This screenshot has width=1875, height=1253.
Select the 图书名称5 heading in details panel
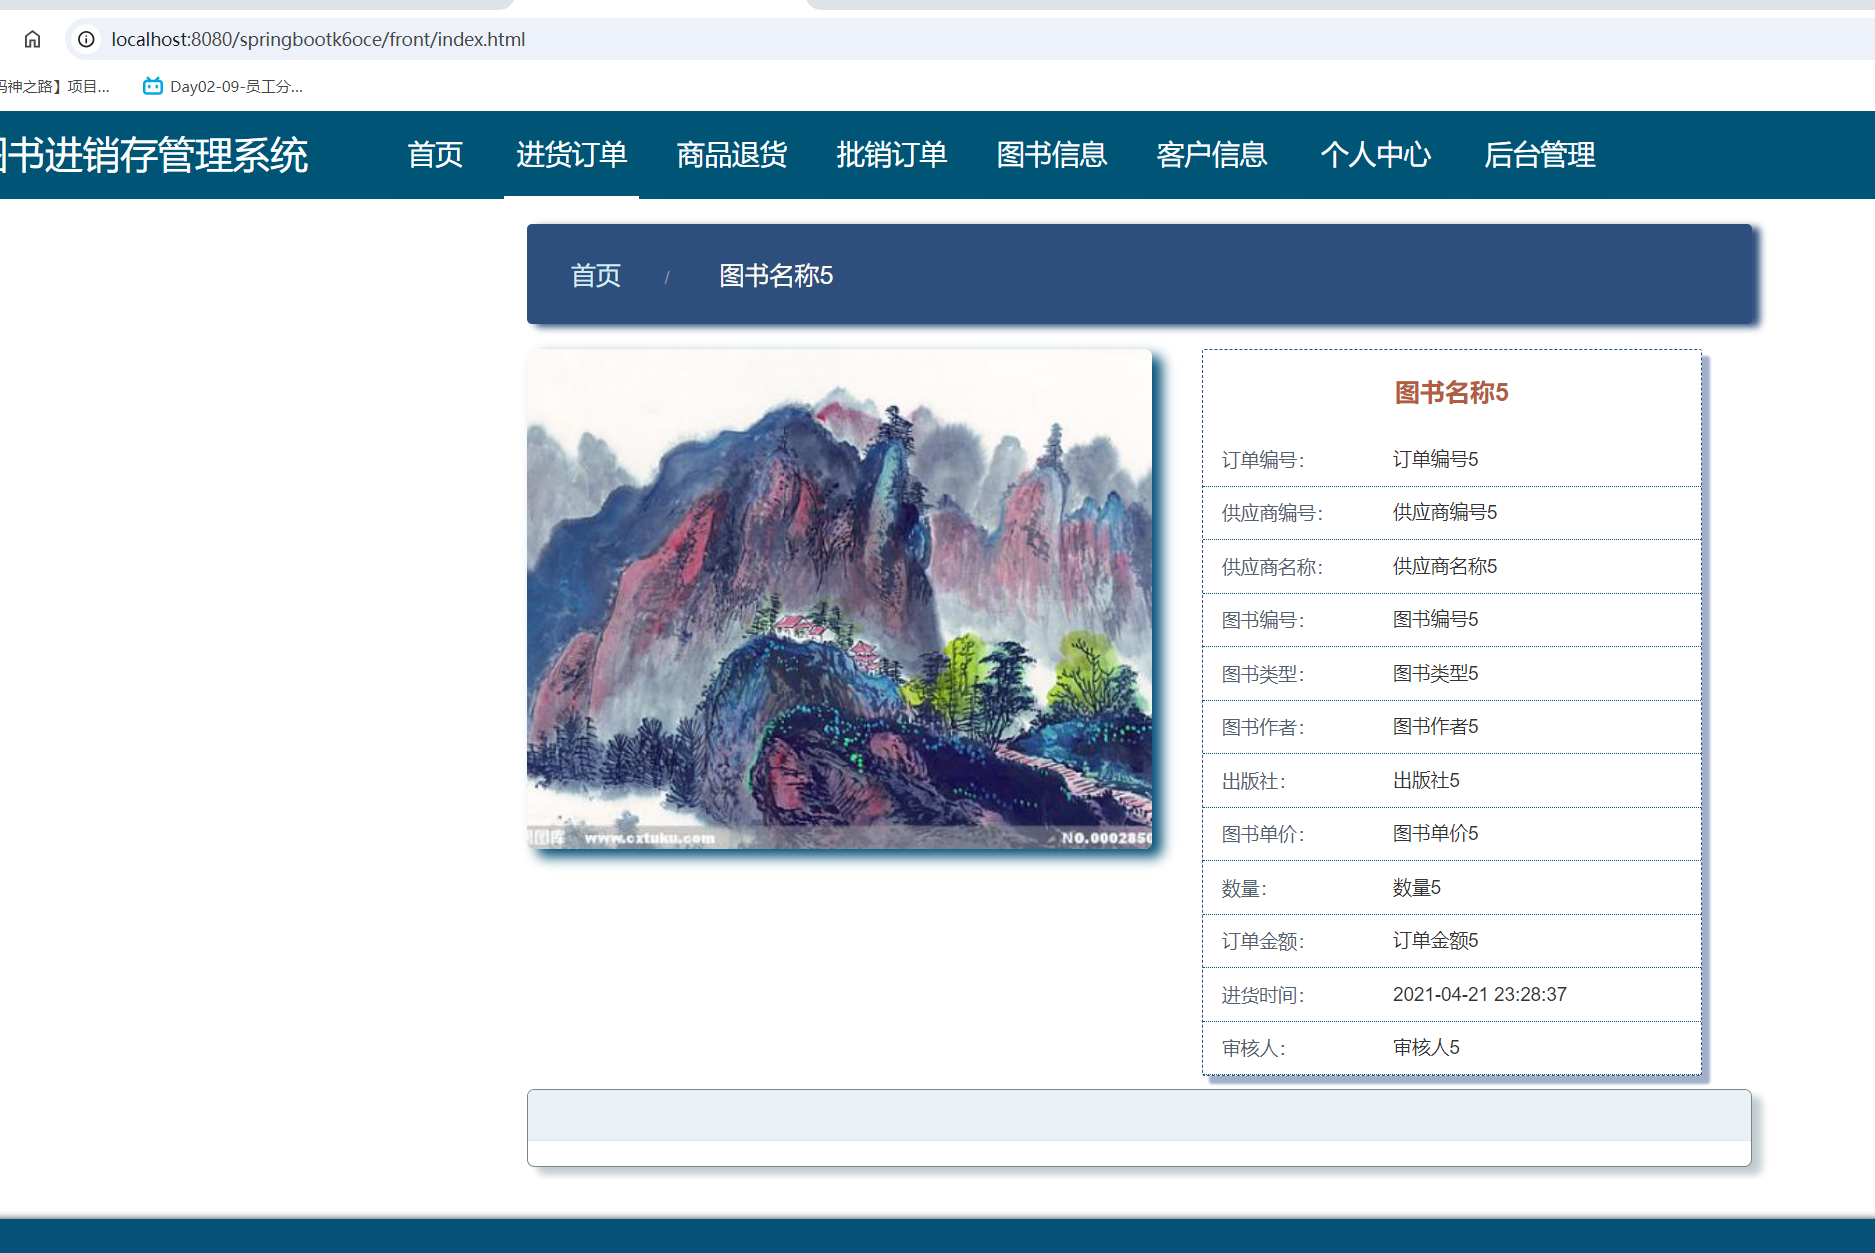[x=1452, y=393]
